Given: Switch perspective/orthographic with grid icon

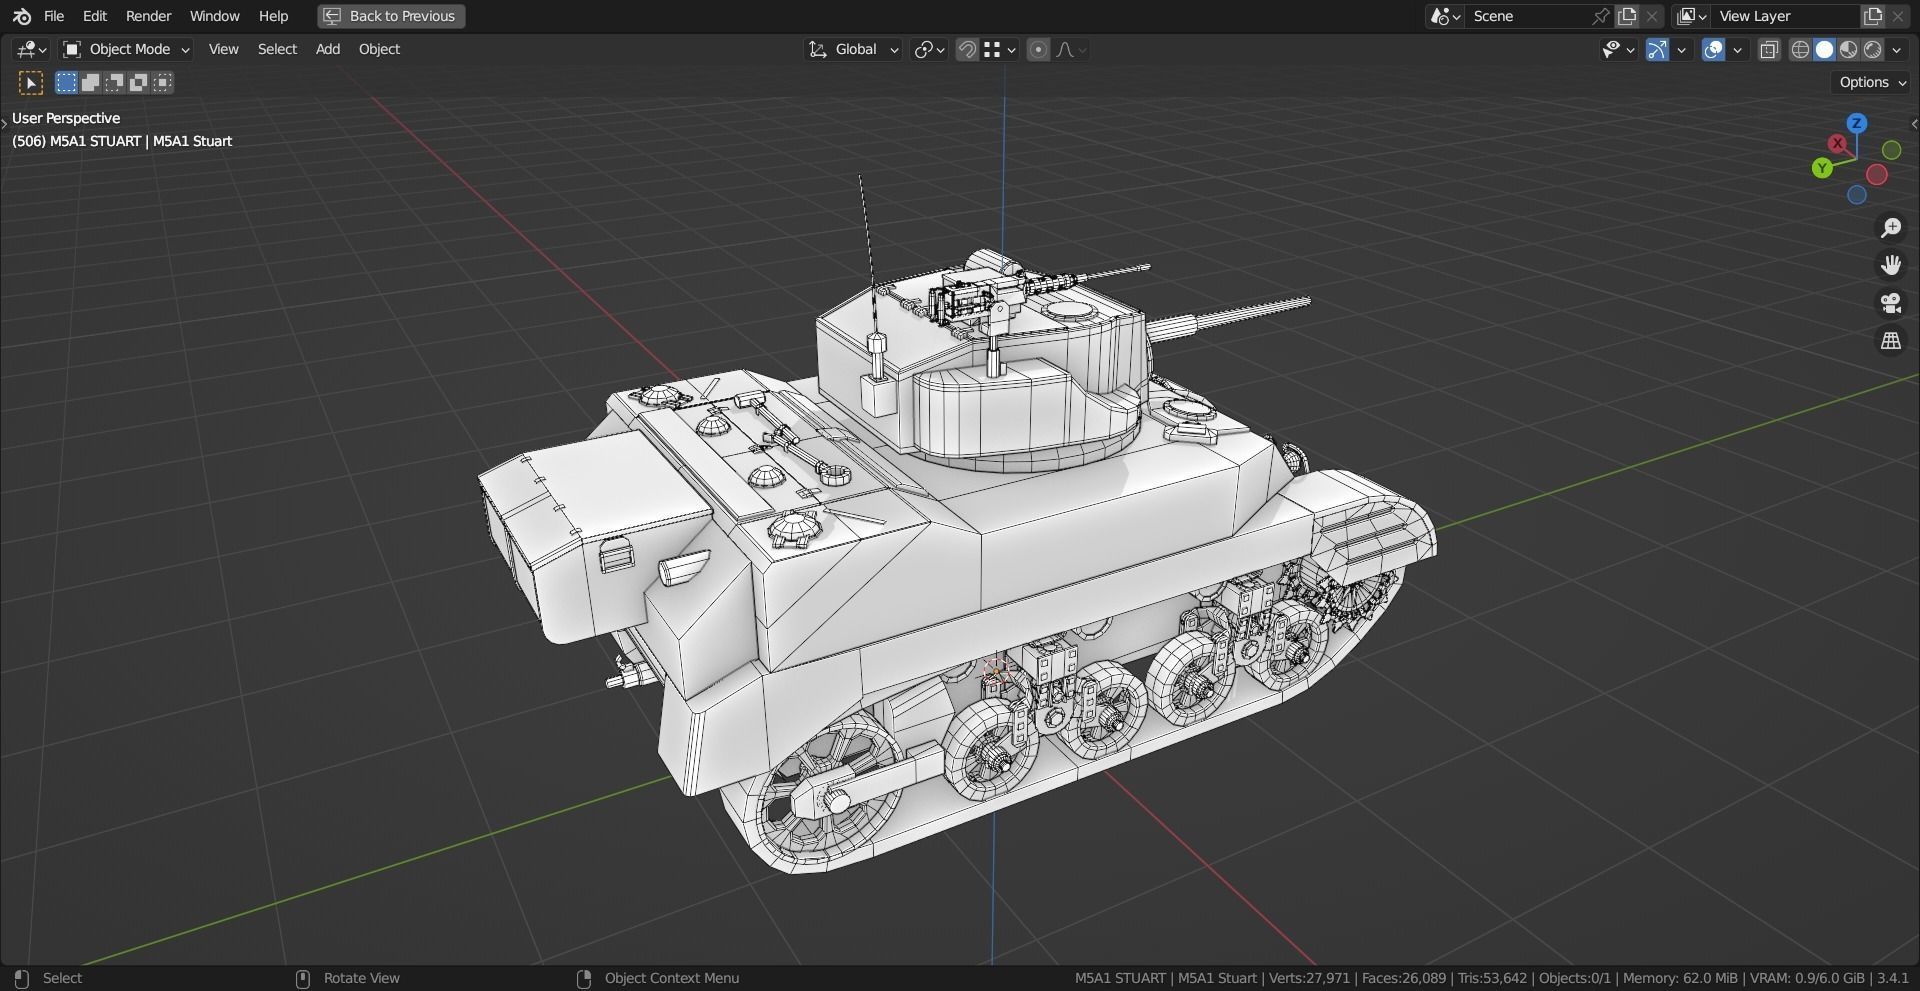Looking at the screenshot, I should [x=1891, y=341].
